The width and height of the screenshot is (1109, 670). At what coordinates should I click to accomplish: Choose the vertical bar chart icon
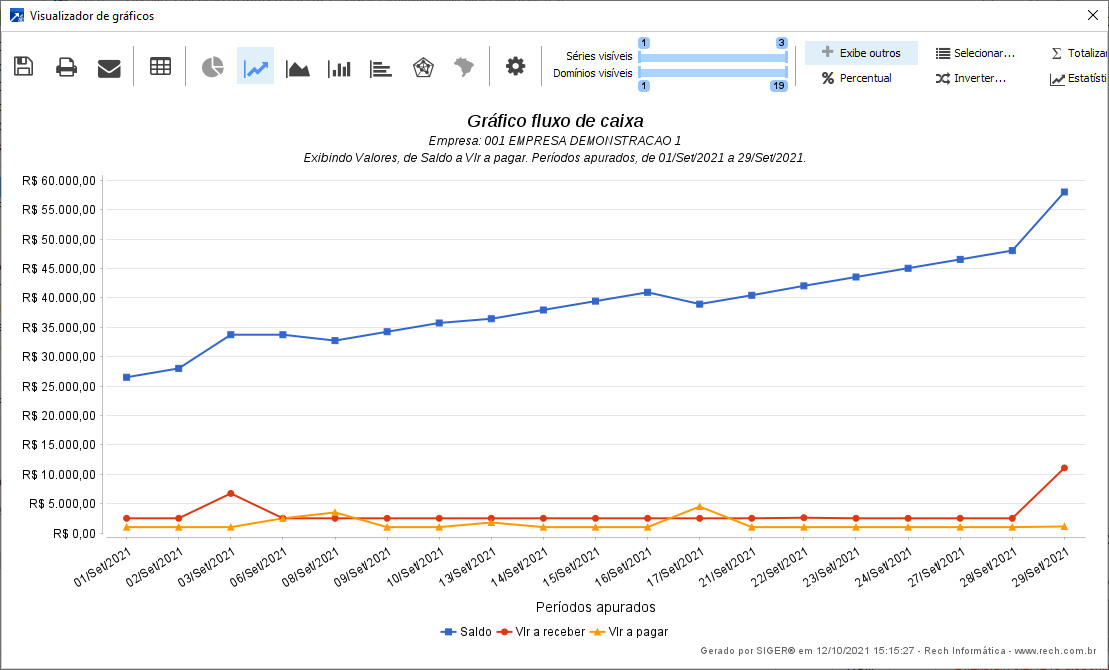[x=340, y=67]
